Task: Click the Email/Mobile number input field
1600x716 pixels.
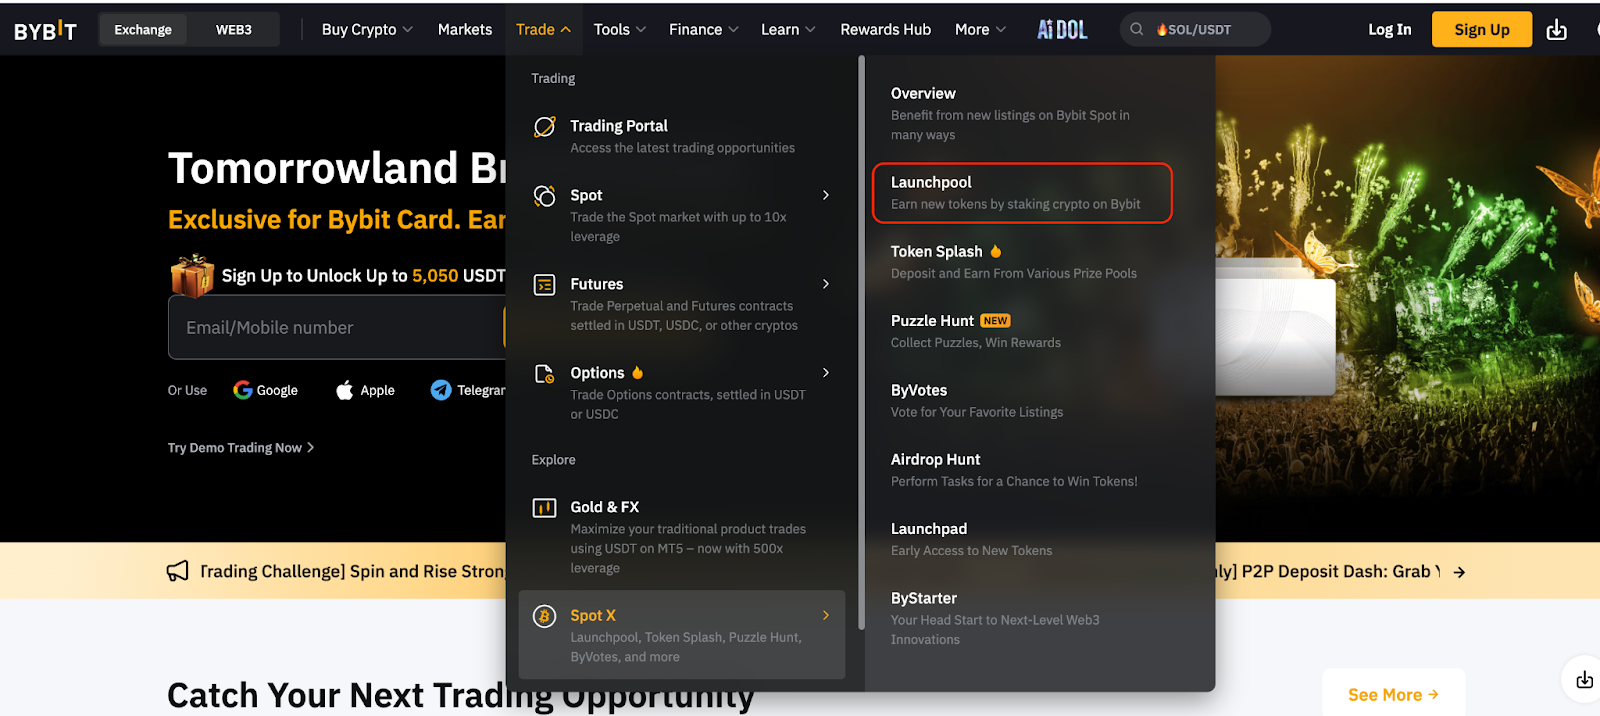Action: point(337,327)
